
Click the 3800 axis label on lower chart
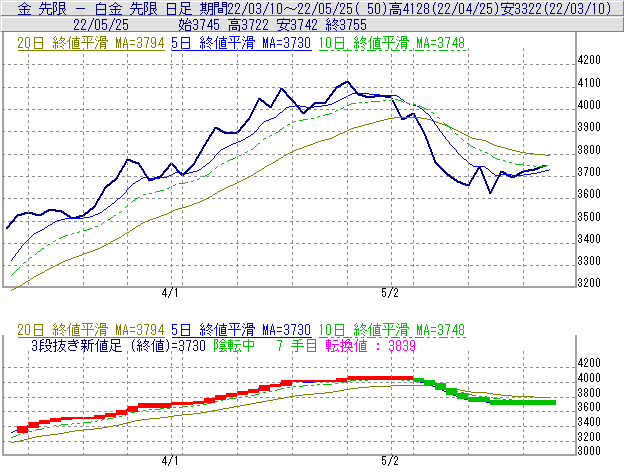tap(589, 393)
